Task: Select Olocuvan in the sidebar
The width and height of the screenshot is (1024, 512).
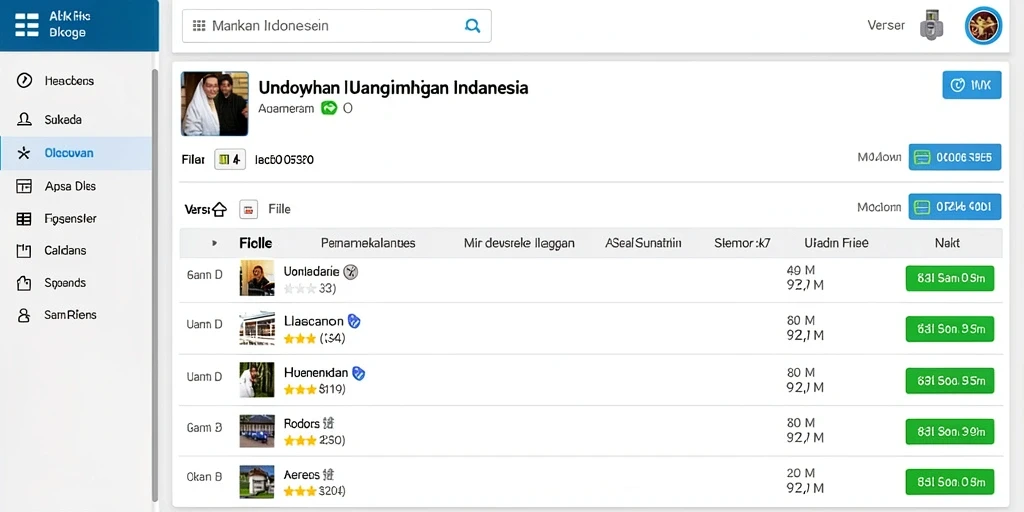Action: click(76, 153)
